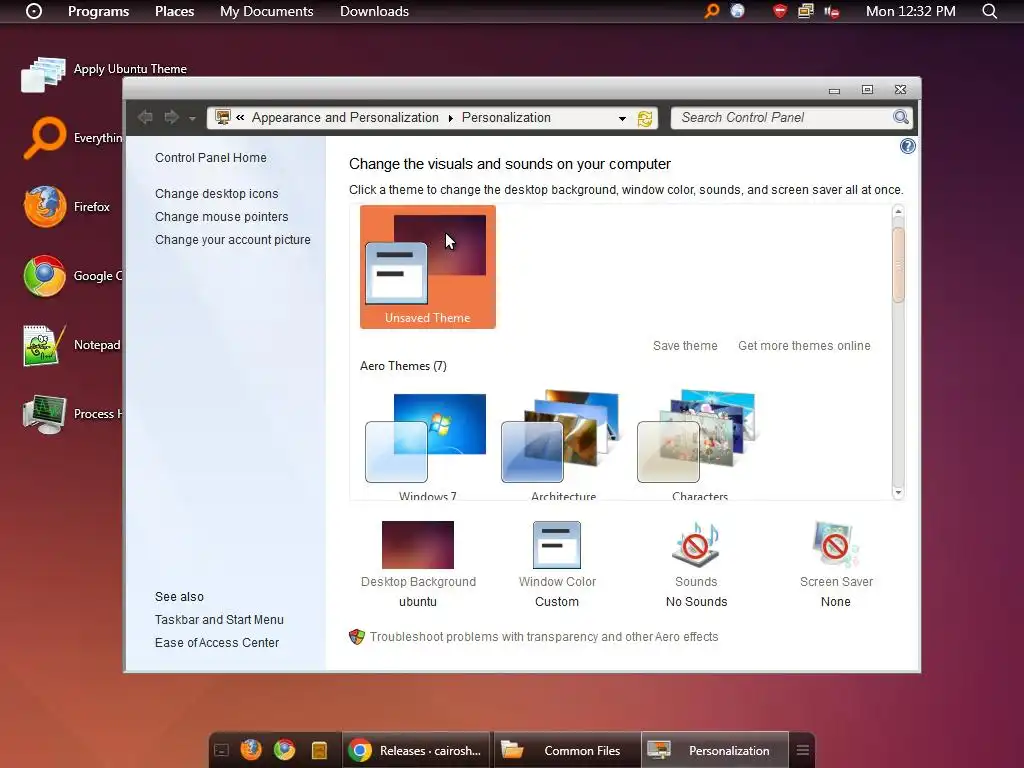The width and height of the screenshot is (1024, 768).
Task: Click the globe tray icon
Action: click(x=737, y=11)
